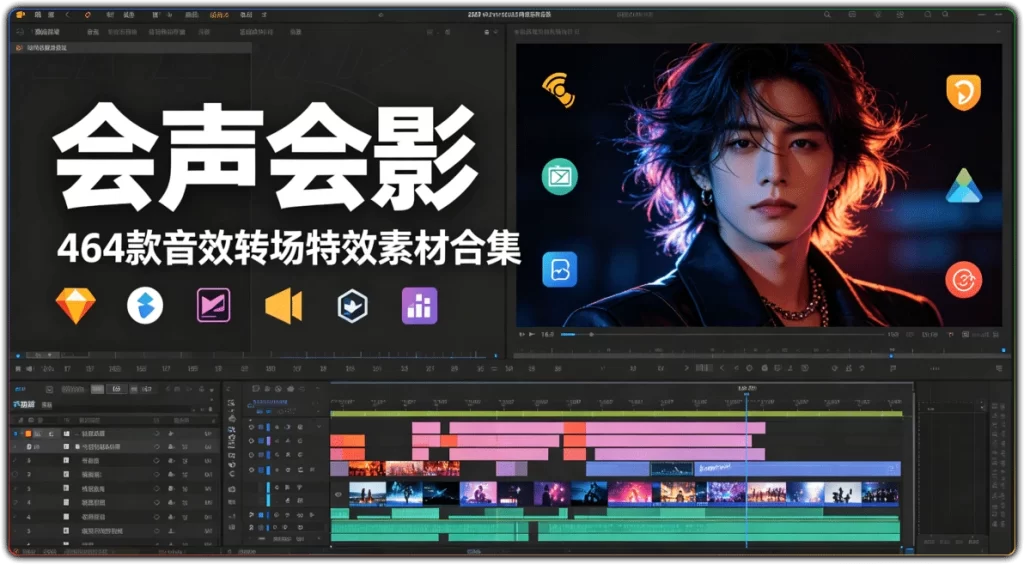Click the large title text 会声会影
This screenshot has height=564, width=1024.
coord(264,159)
